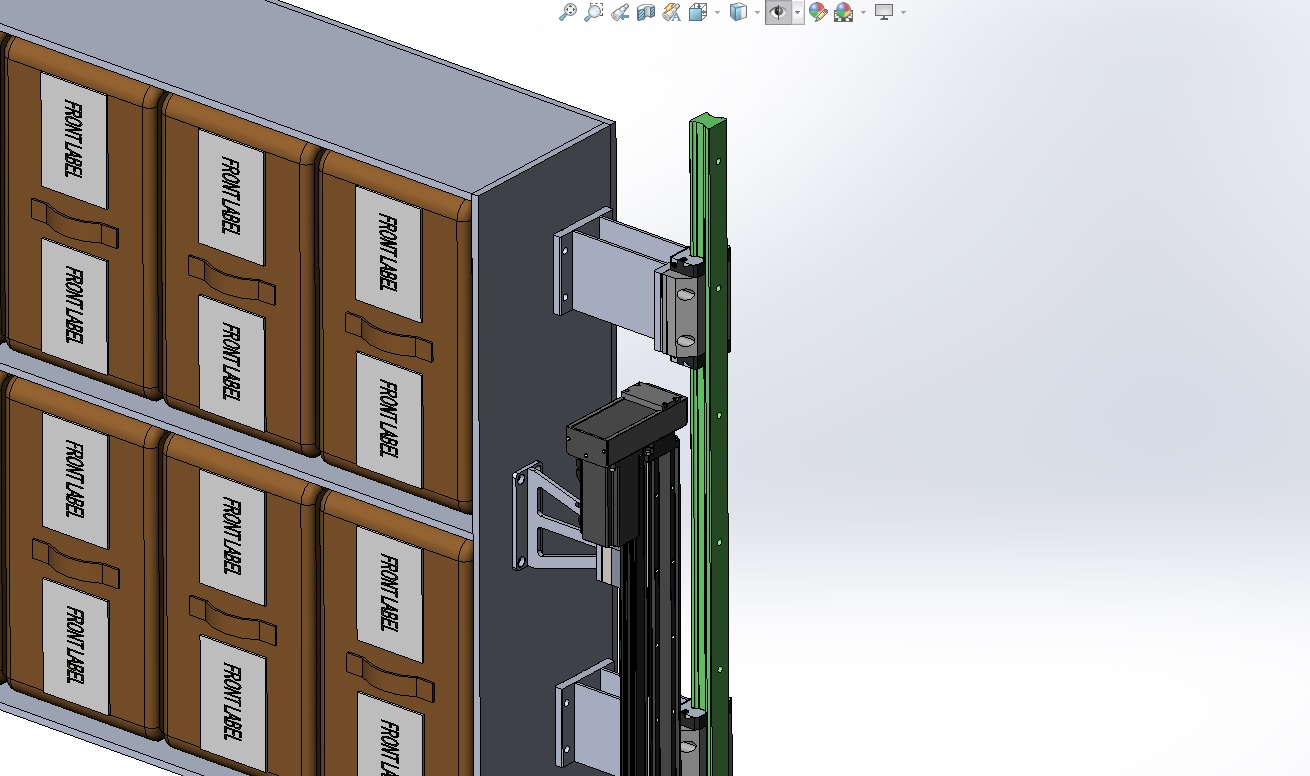The width and height of the screenshot is (1310, 776).
Task: Open the Hide/Show Items dropdown arrow
Action: point(797,13)
